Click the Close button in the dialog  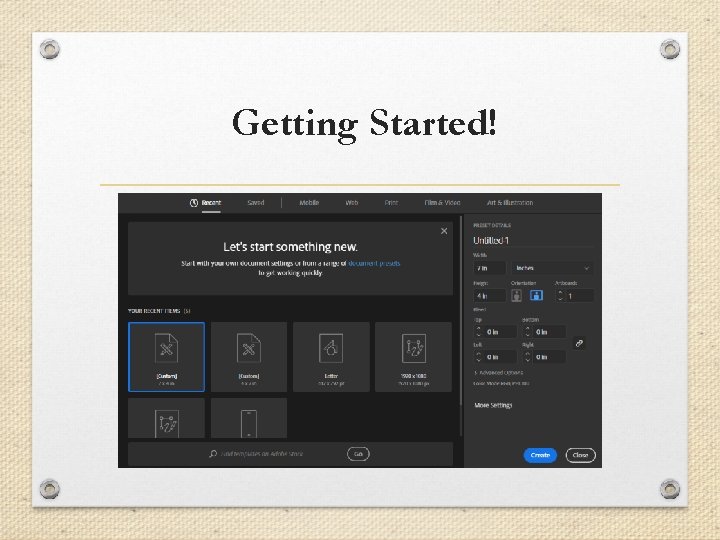click(580, 455)
